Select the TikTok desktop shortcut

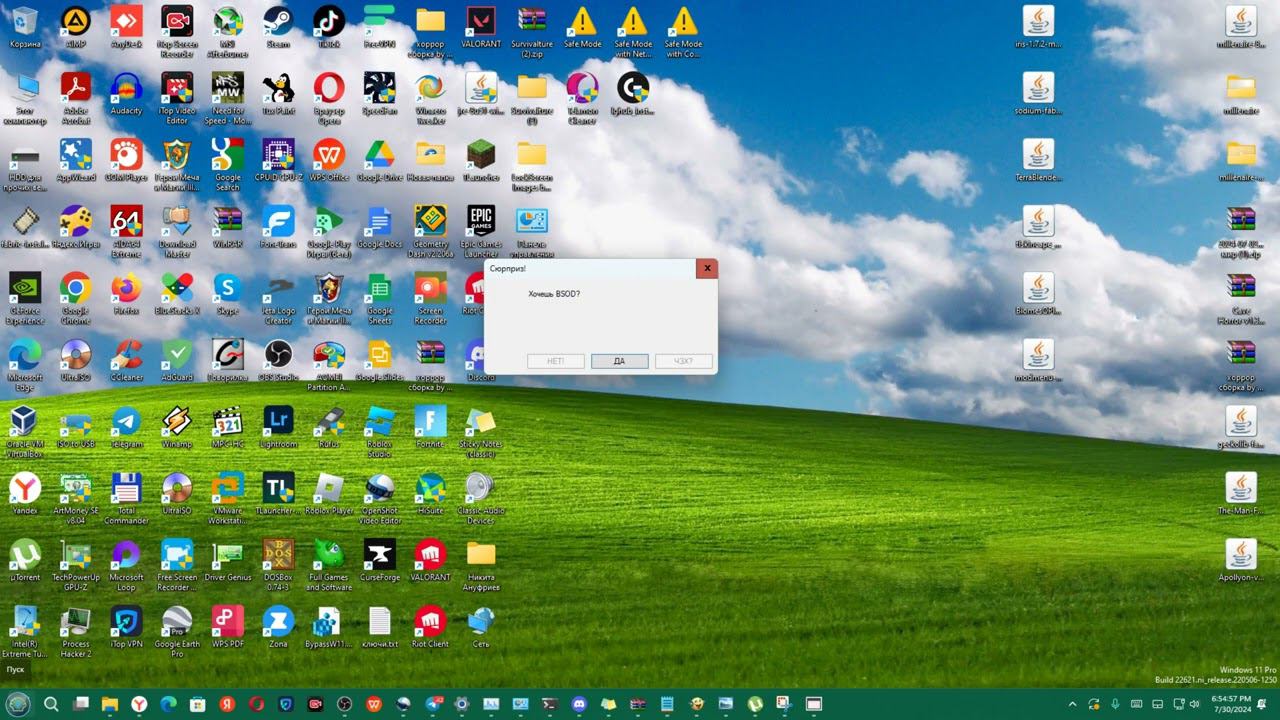(x=329, y=27)
